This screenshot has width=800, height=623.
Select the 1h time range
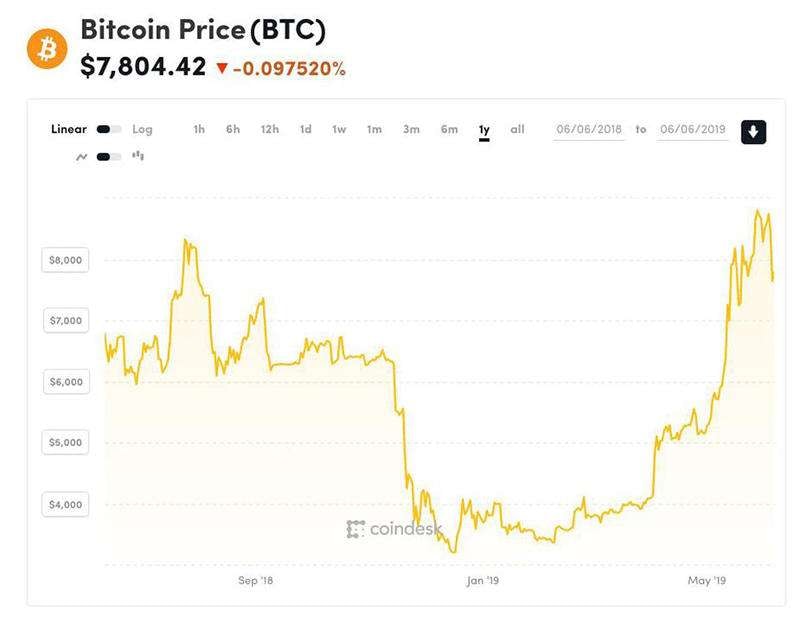[199, 129]
